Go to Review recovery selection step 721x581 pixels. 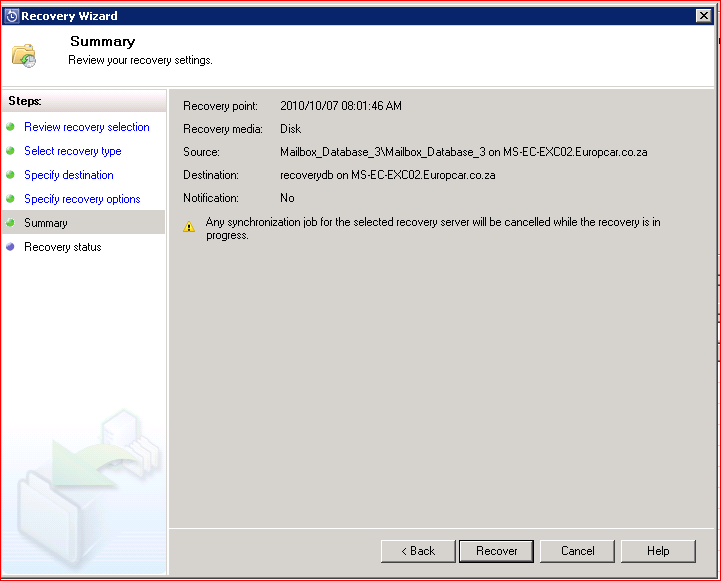pos(87,127)
